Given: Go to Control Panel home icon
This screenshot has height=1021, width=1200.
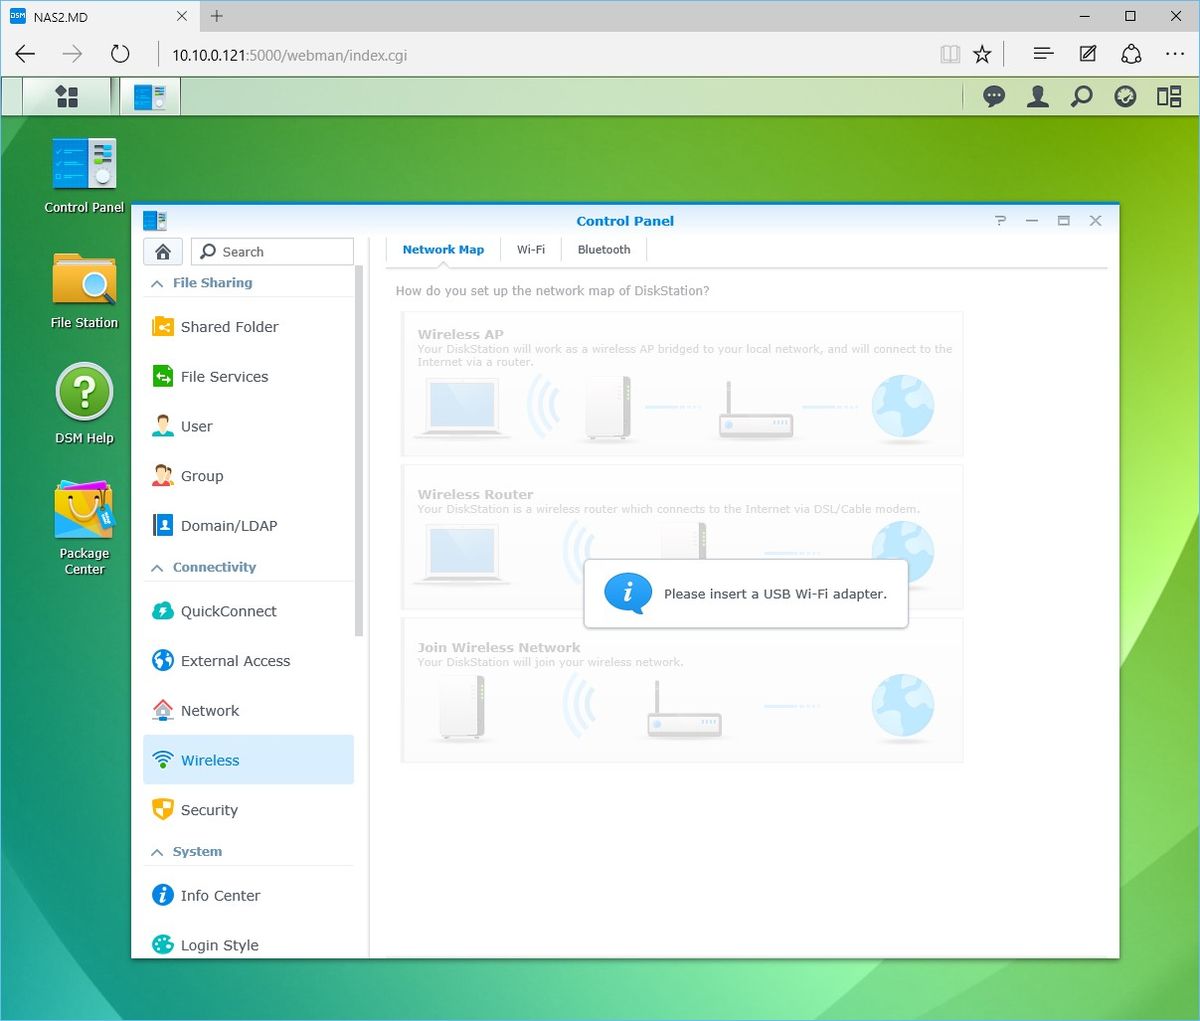Looking at the screenshot, I should pos(163,251).
